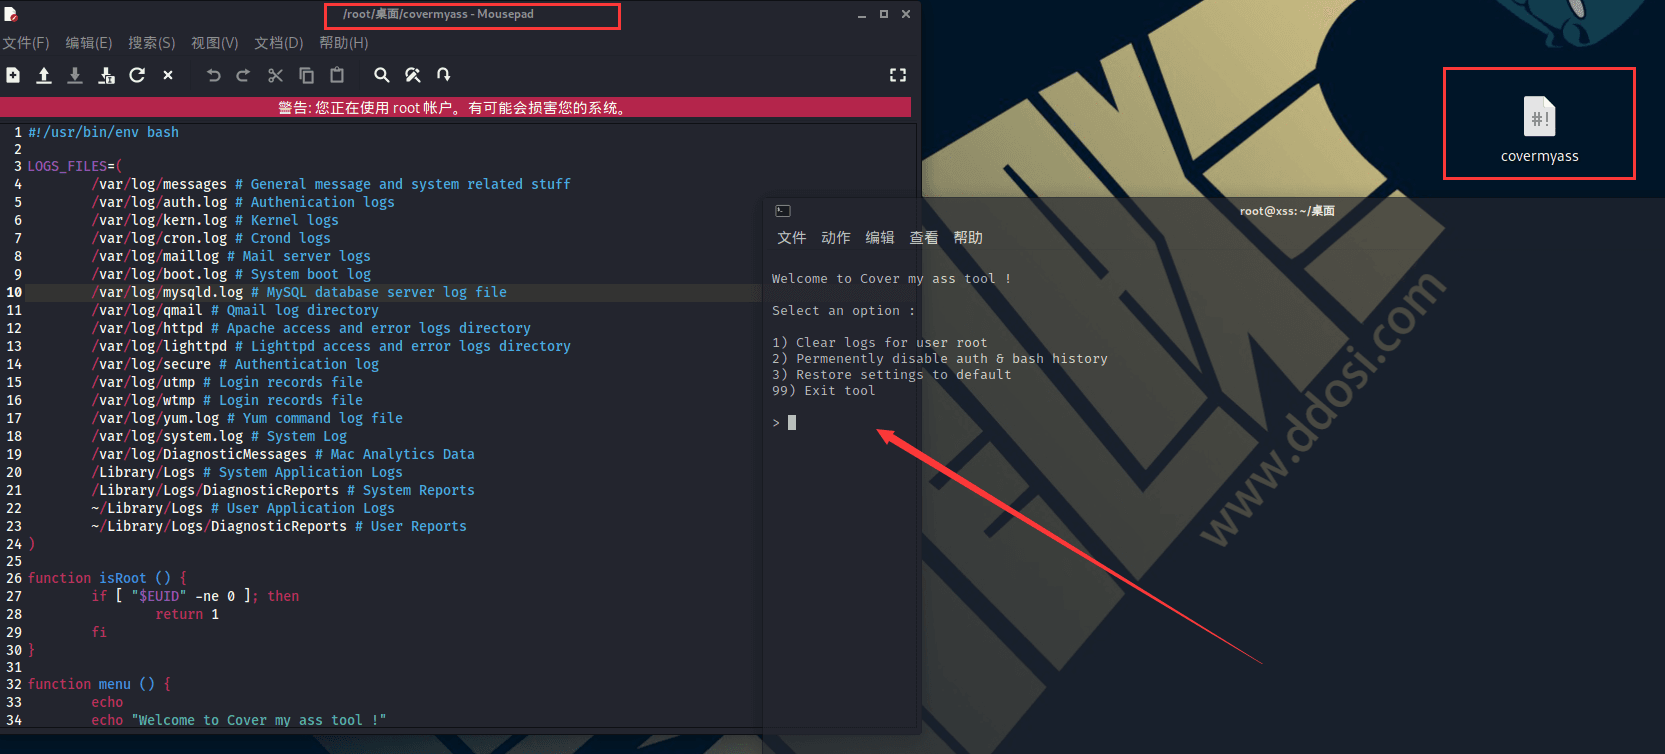This screenshot has height=754, width=1665.
Task: Cut selection with the scissors icon
Action: click(x=276, y=75)
